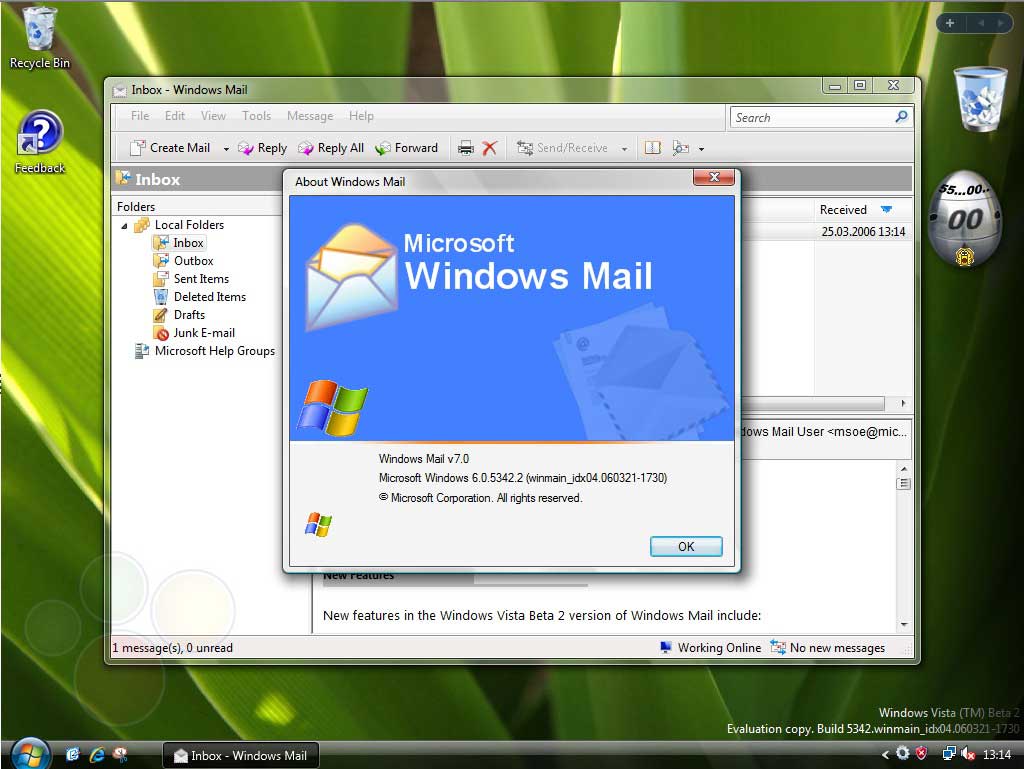Viewport: 1024px width, 769px height.
Task: Open the Tools menu
Action: [x=256, y=116]
